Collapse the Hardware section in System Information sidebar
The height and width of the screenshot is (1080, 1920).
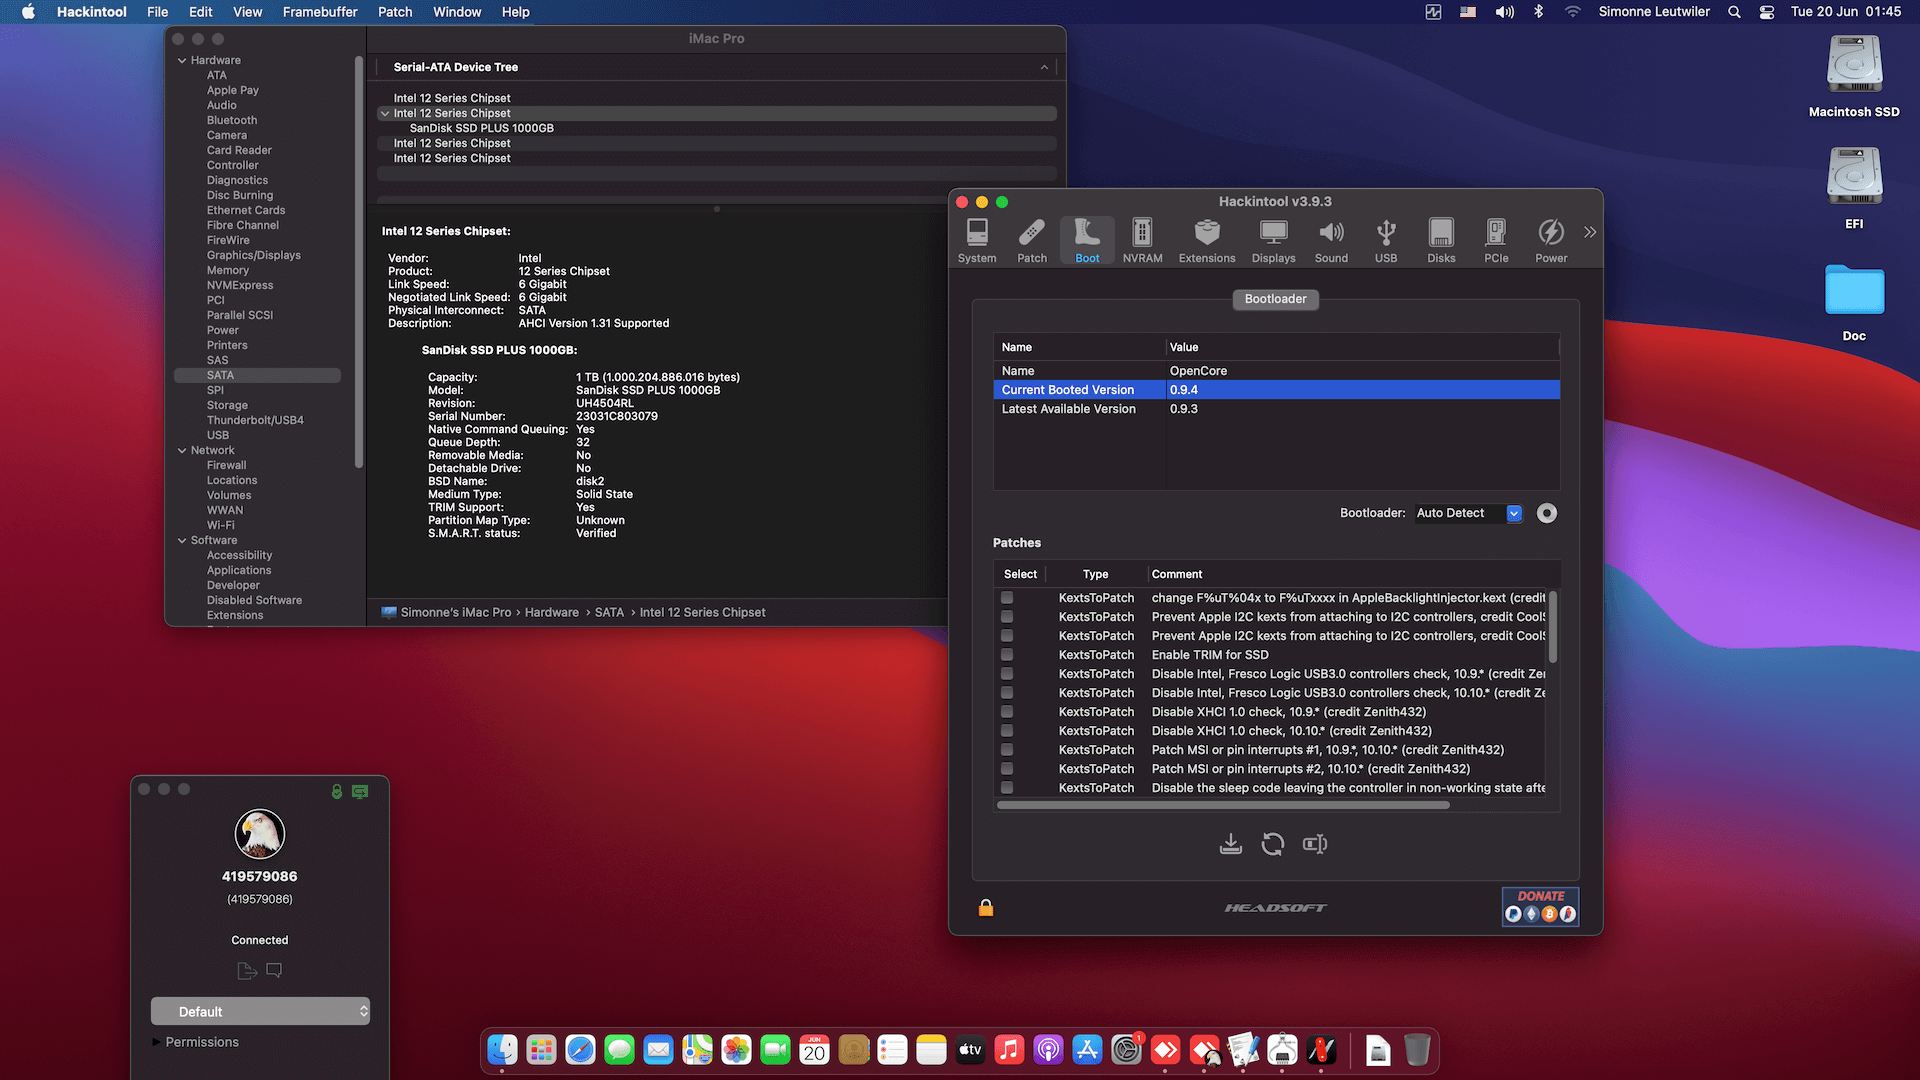pos(182,60)
